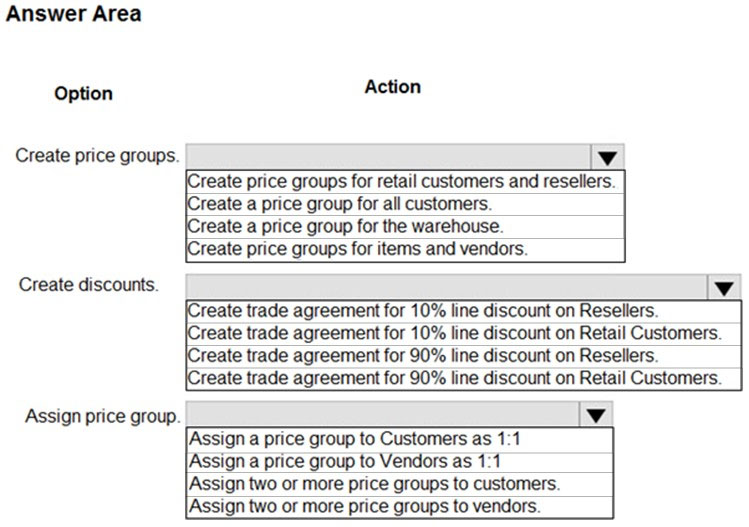
Task: Open the Create discounts dropdown arrow
Action: 724,287
